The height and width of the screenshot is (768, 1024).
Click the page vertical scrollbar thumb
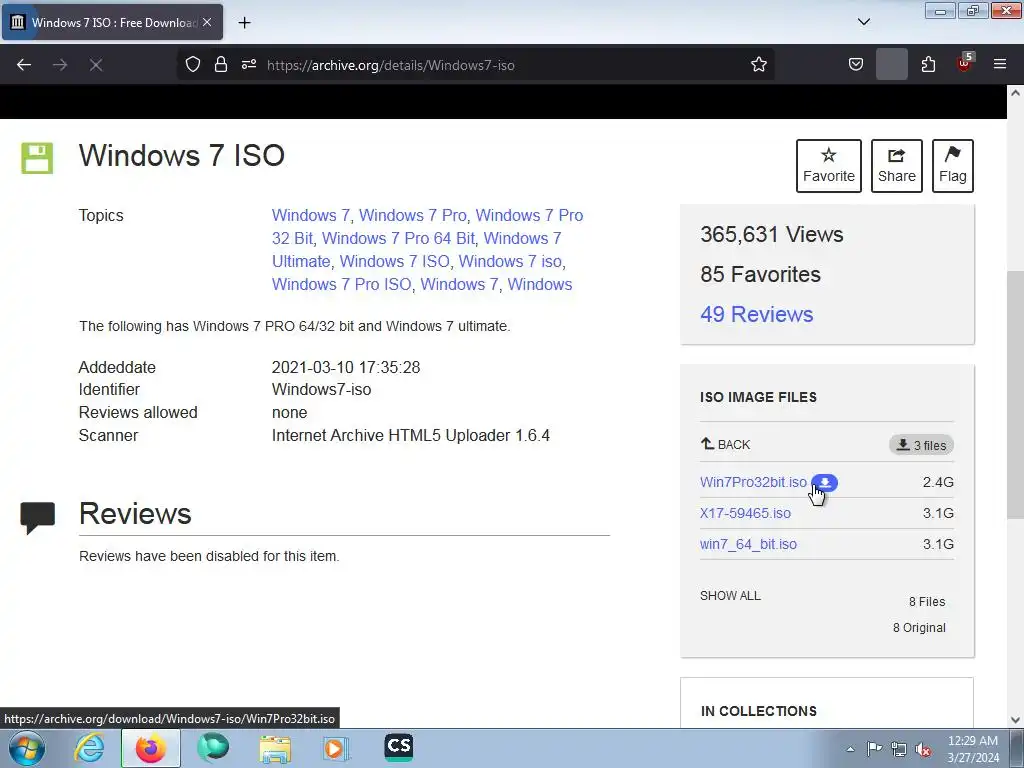[1015, 395]
